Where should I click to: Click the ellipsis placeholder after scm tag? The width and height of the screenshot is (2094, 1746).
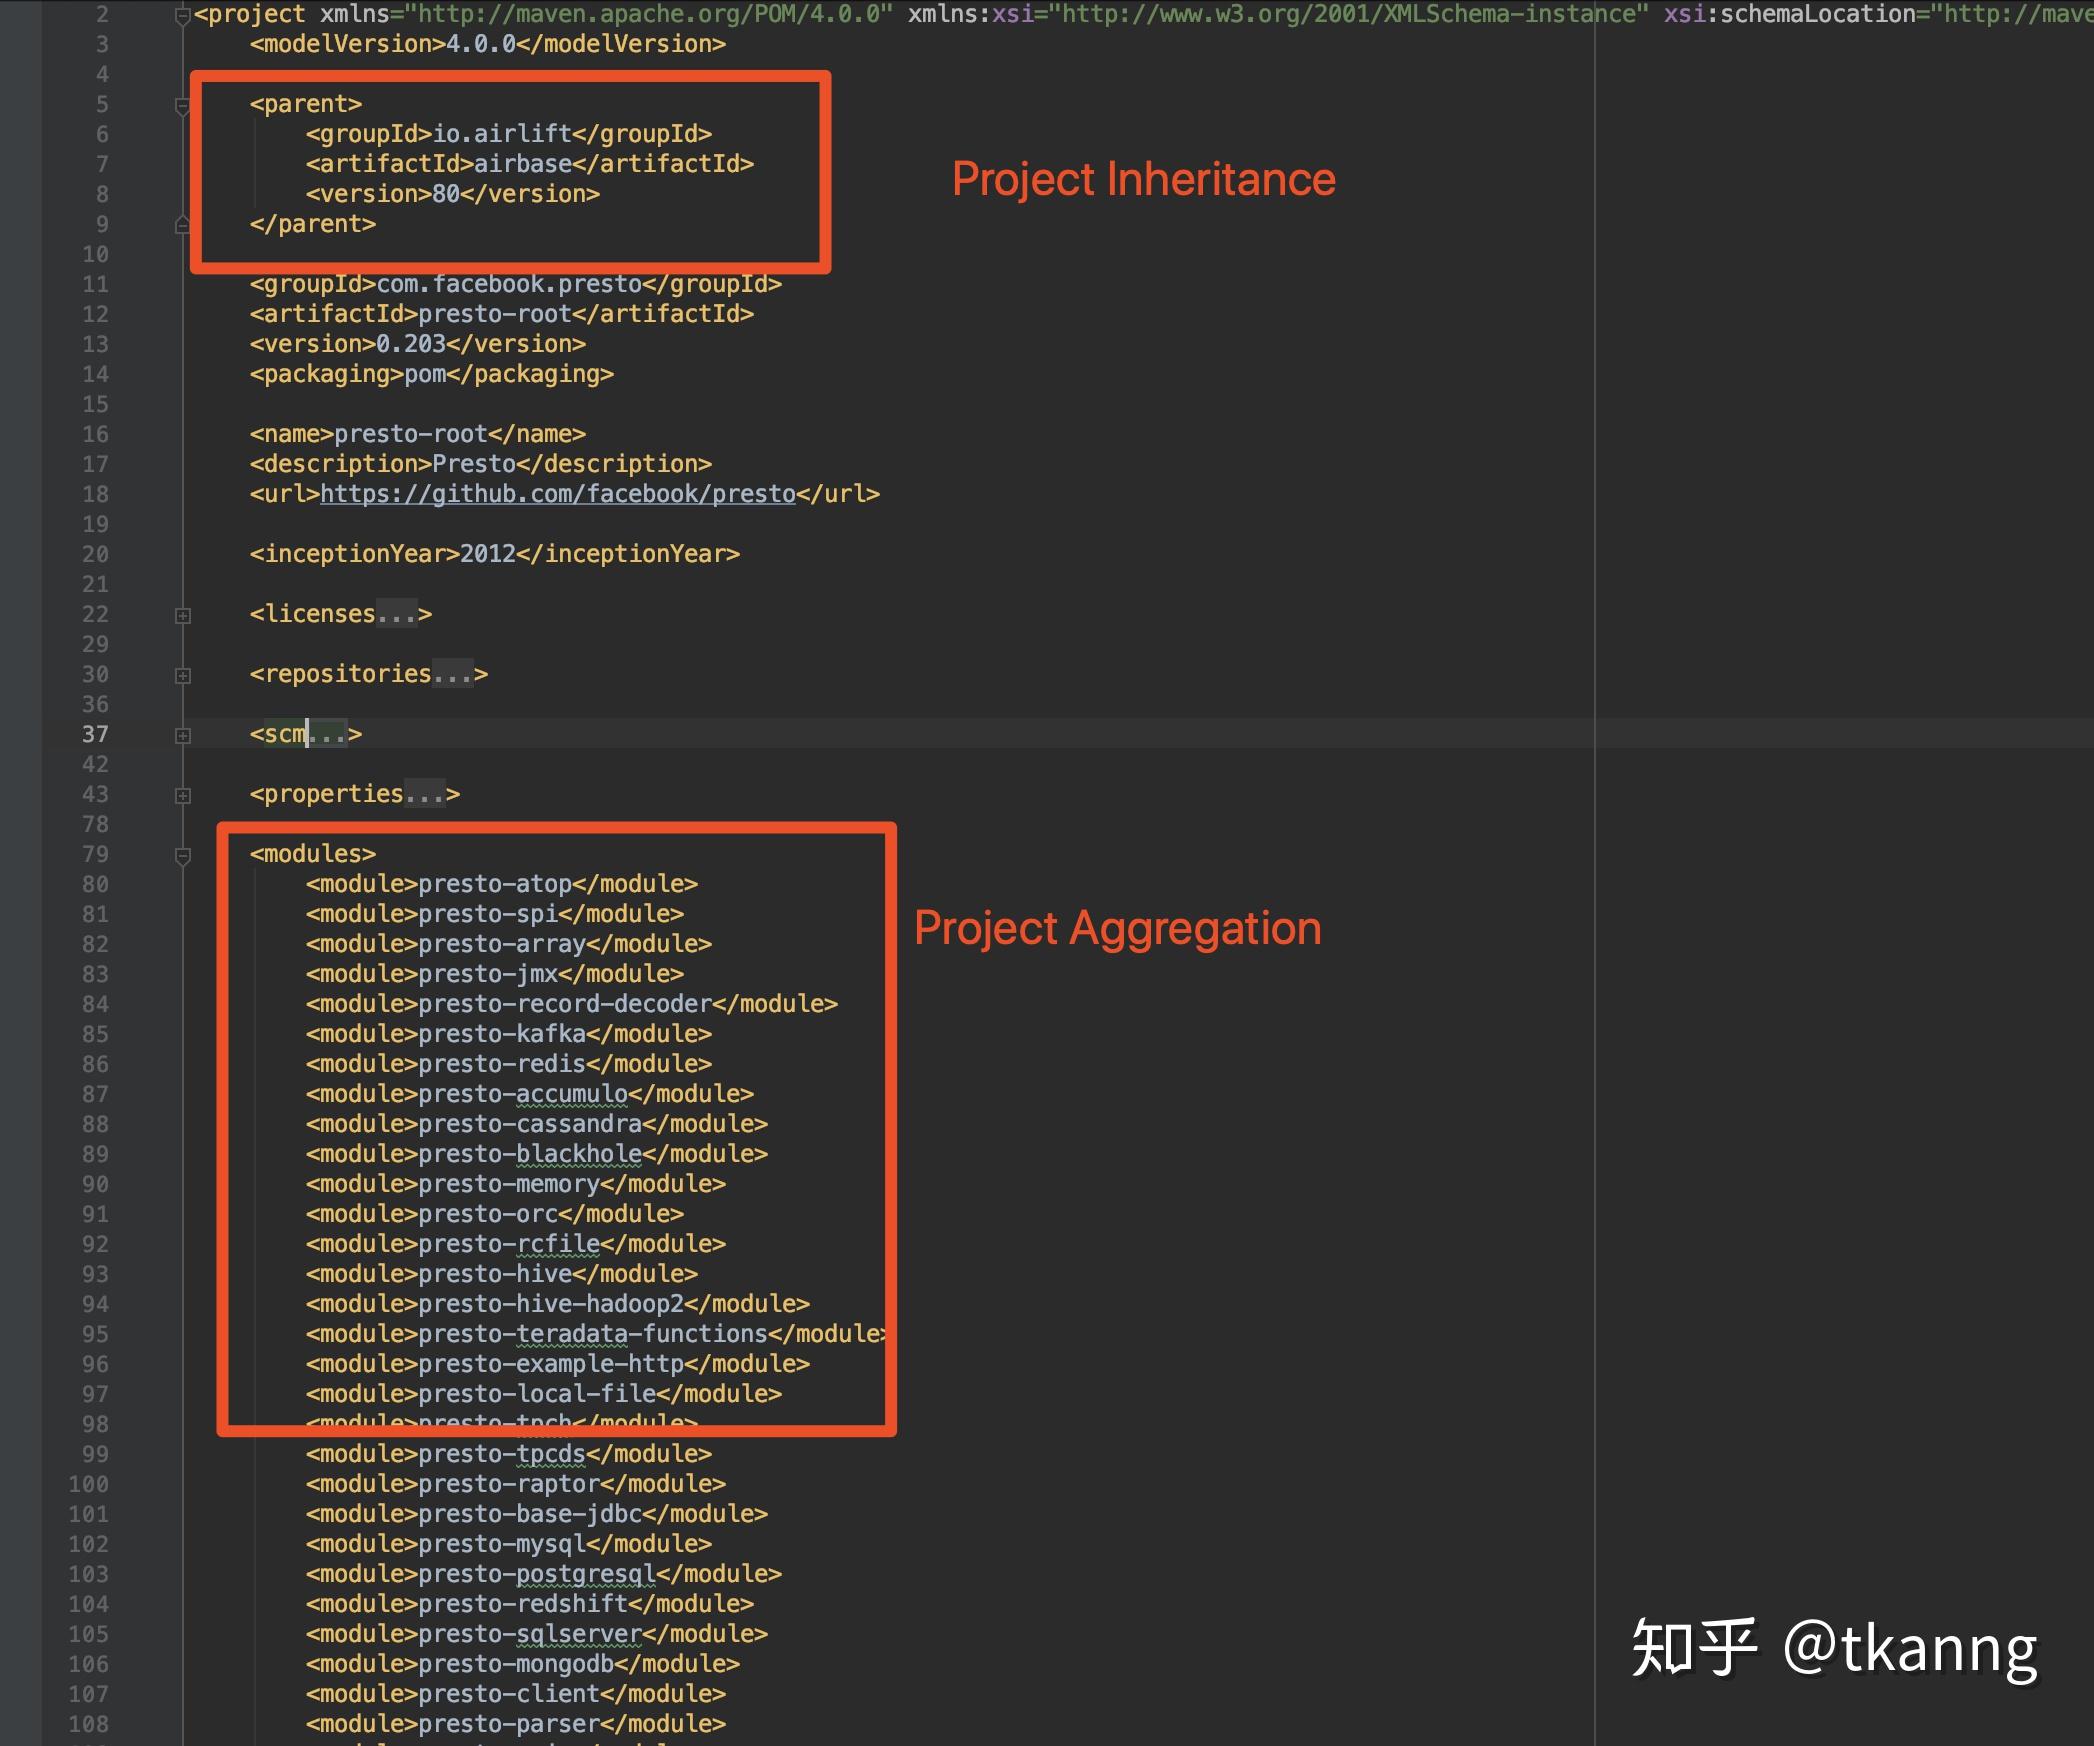pyautogui.click(x=327, y=734)
